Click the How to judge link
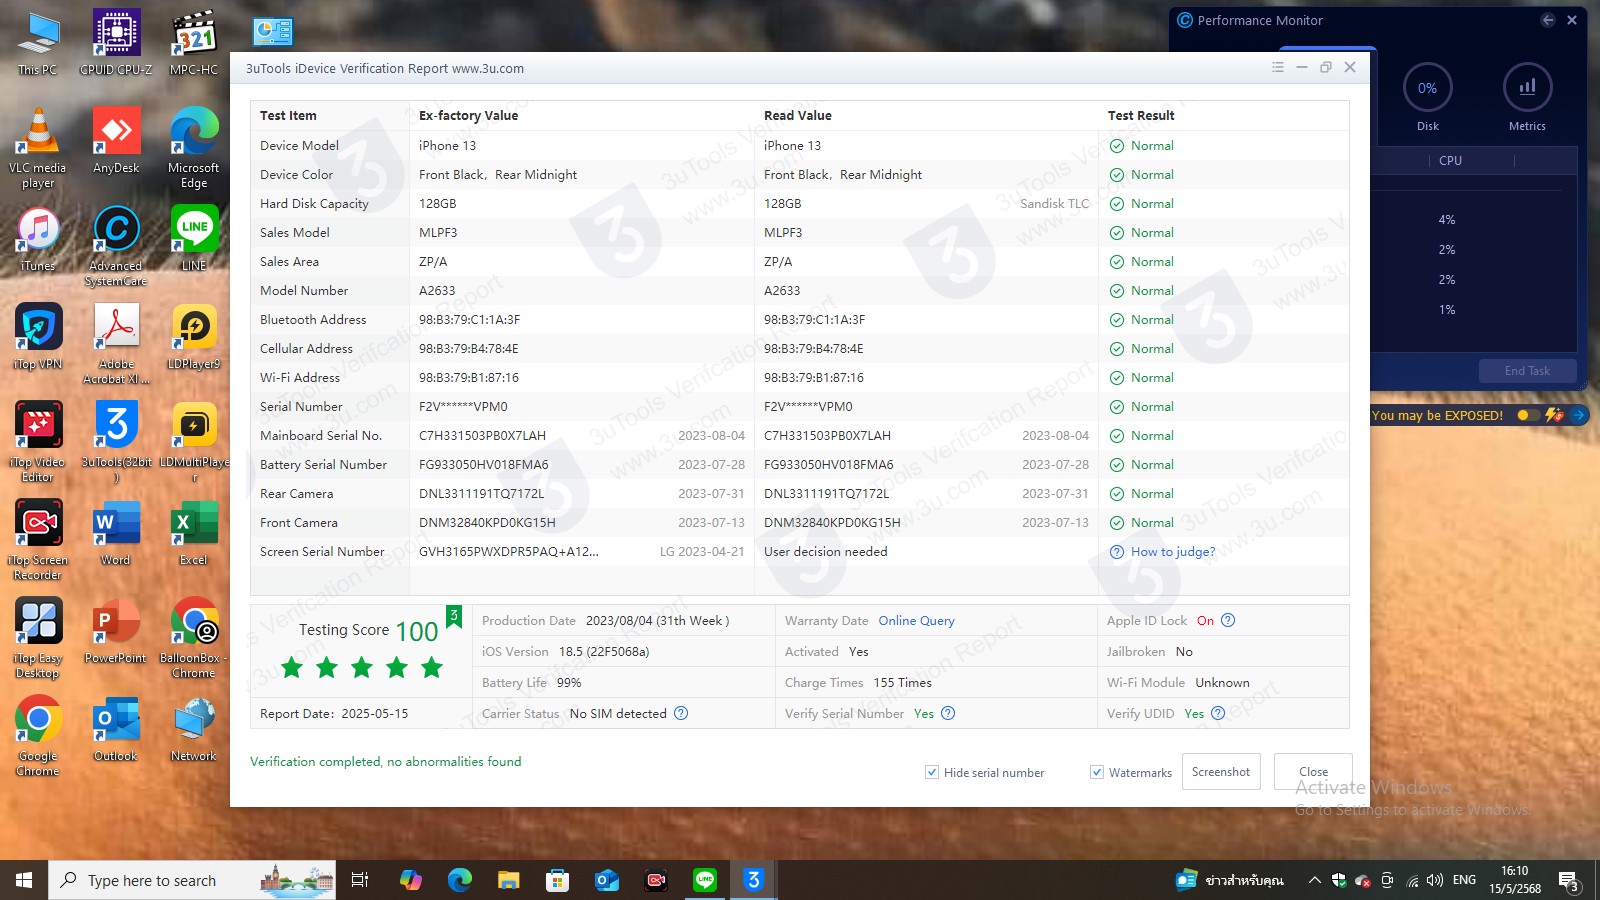The image size is (1600, 900). [x=1172, y=551]
